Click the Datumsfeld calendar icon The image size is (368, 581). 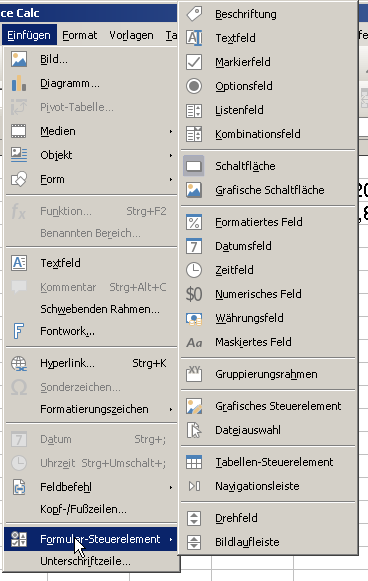click(194, 246)
